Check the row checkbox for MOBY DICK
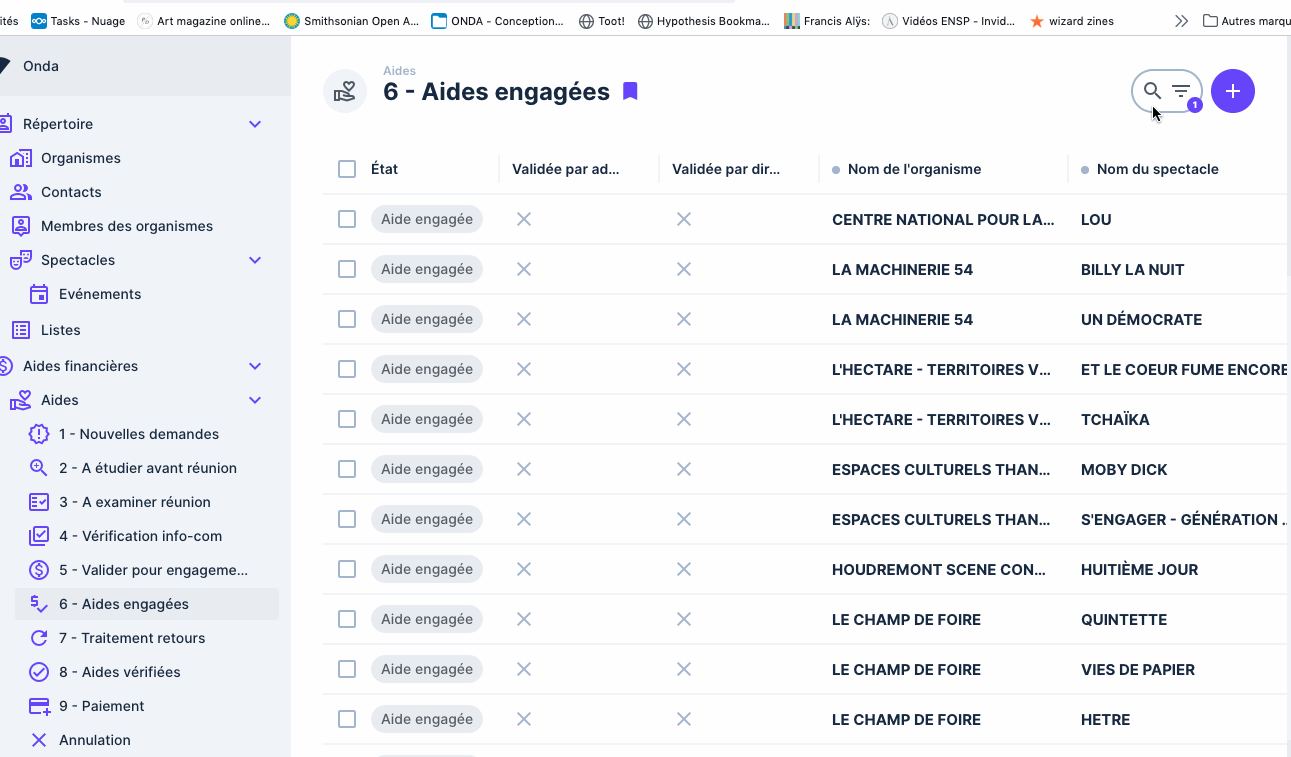1291x757 pixels. coord(346,468)
